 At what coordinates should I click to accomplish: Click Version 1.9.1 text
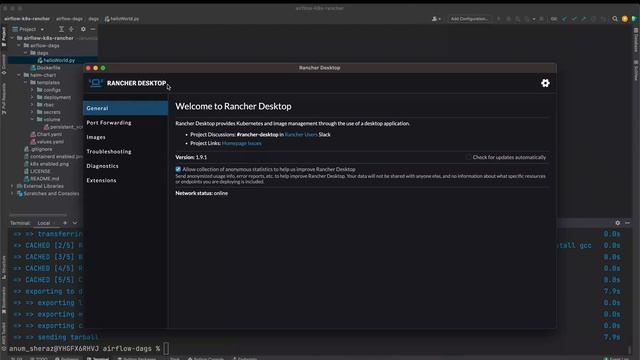point(191,157)
